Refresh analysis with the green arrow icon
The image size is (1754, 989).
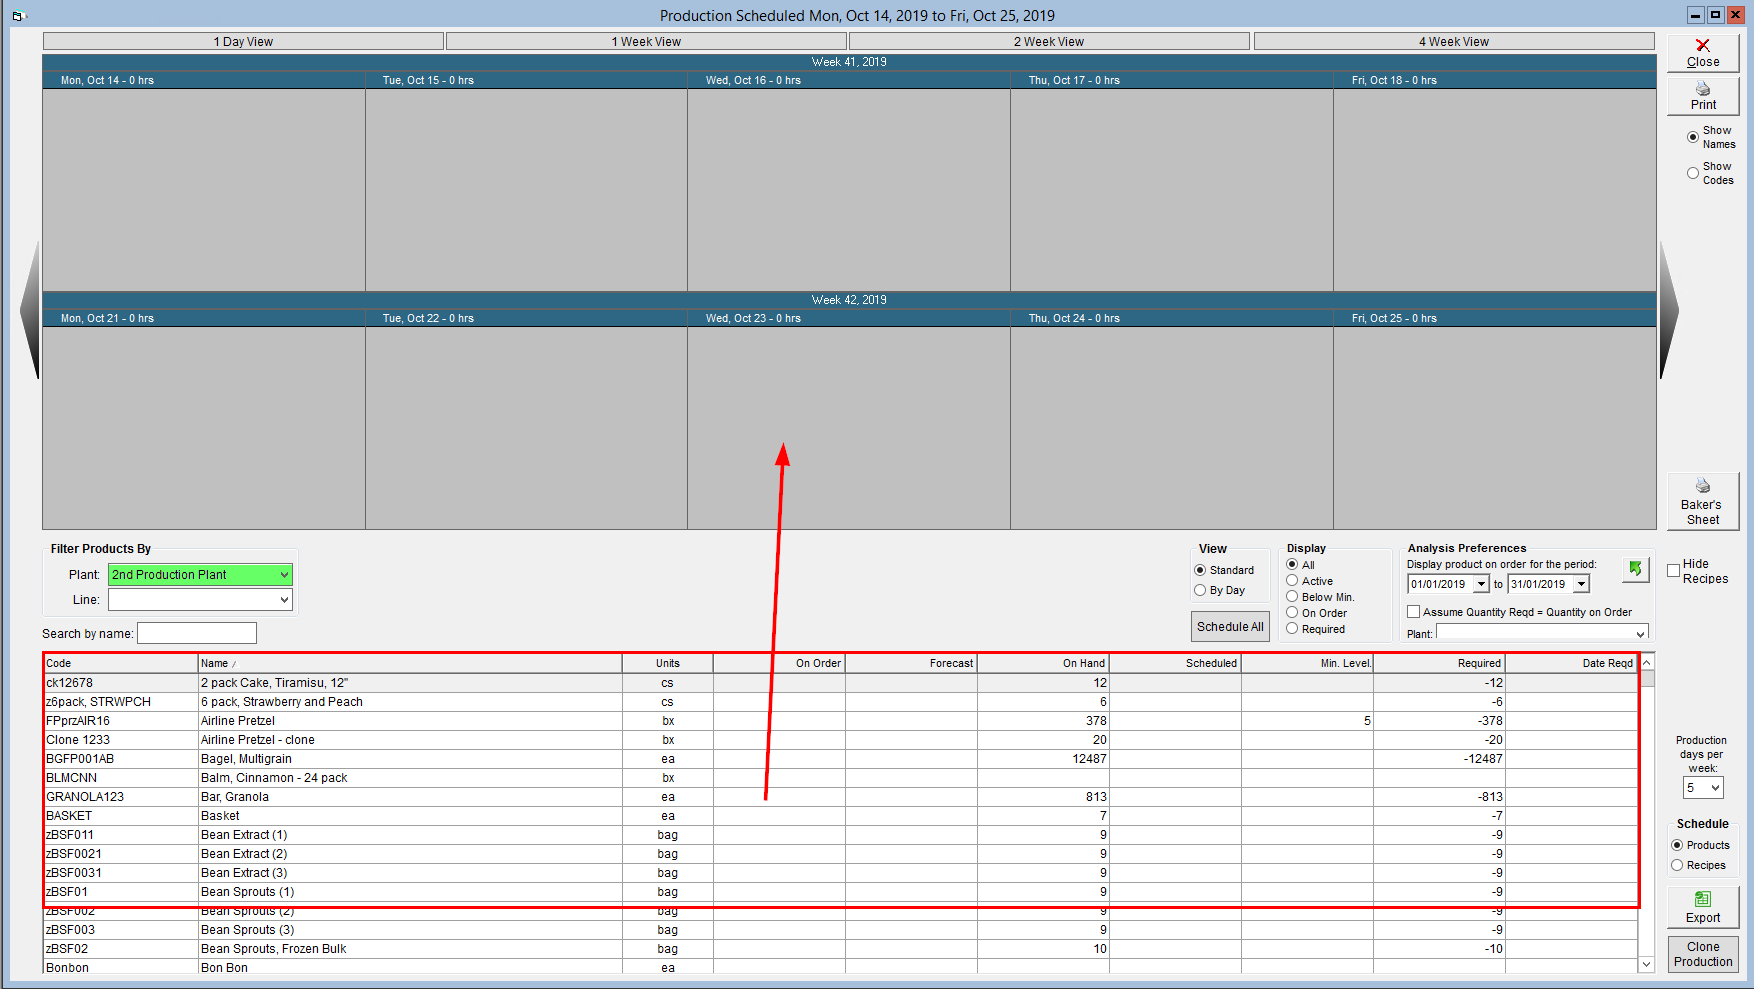(x=1635, y=569)
